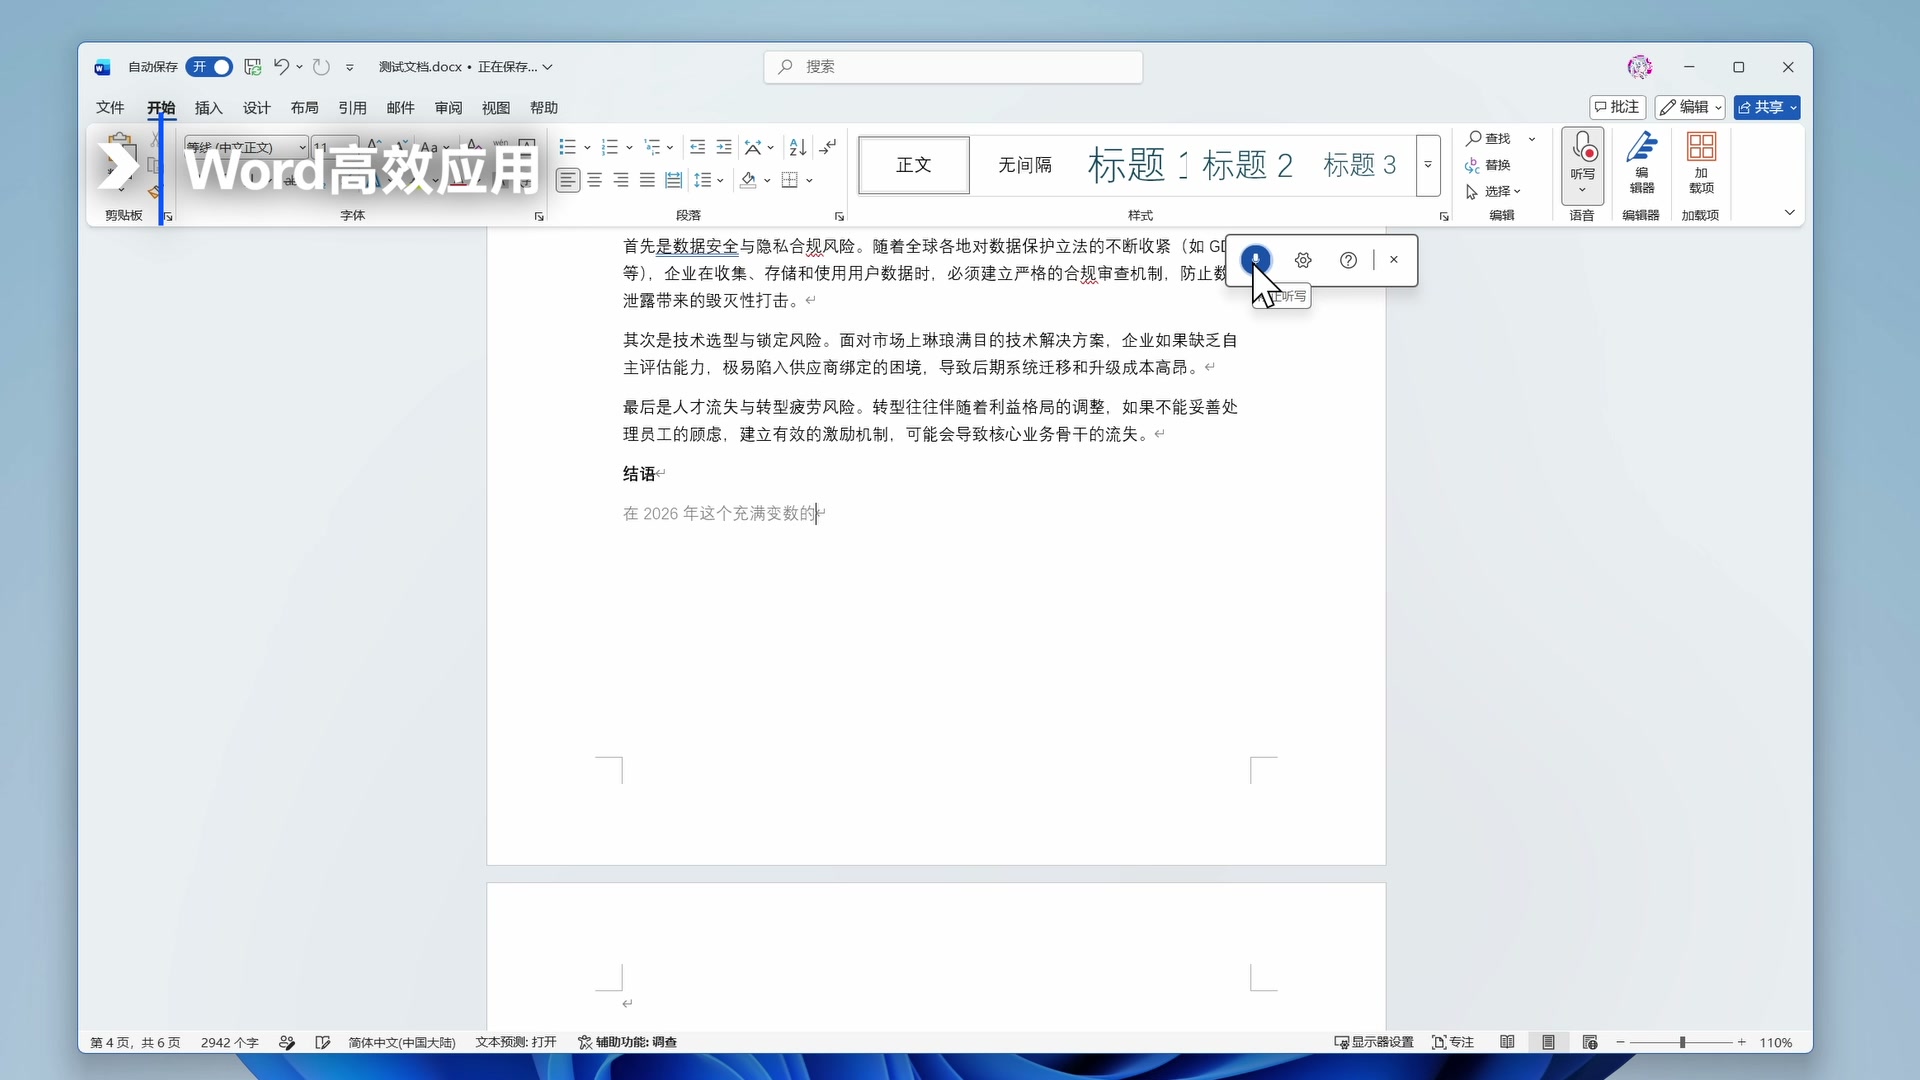Open the 布局 tab

(x=305, y=108)
